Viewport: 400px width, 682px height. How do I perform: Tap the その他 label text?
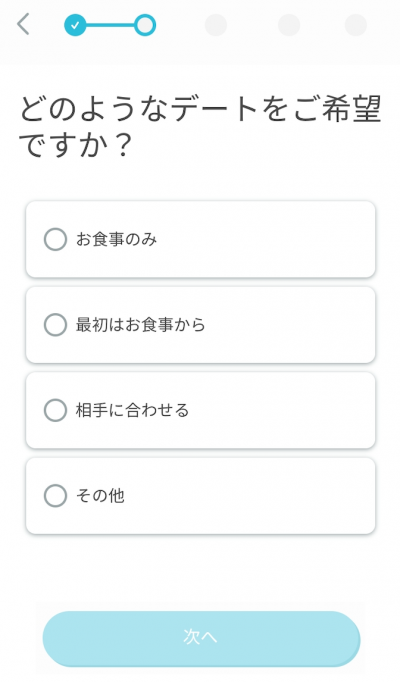pyautogui.click(x=100, y=496)
